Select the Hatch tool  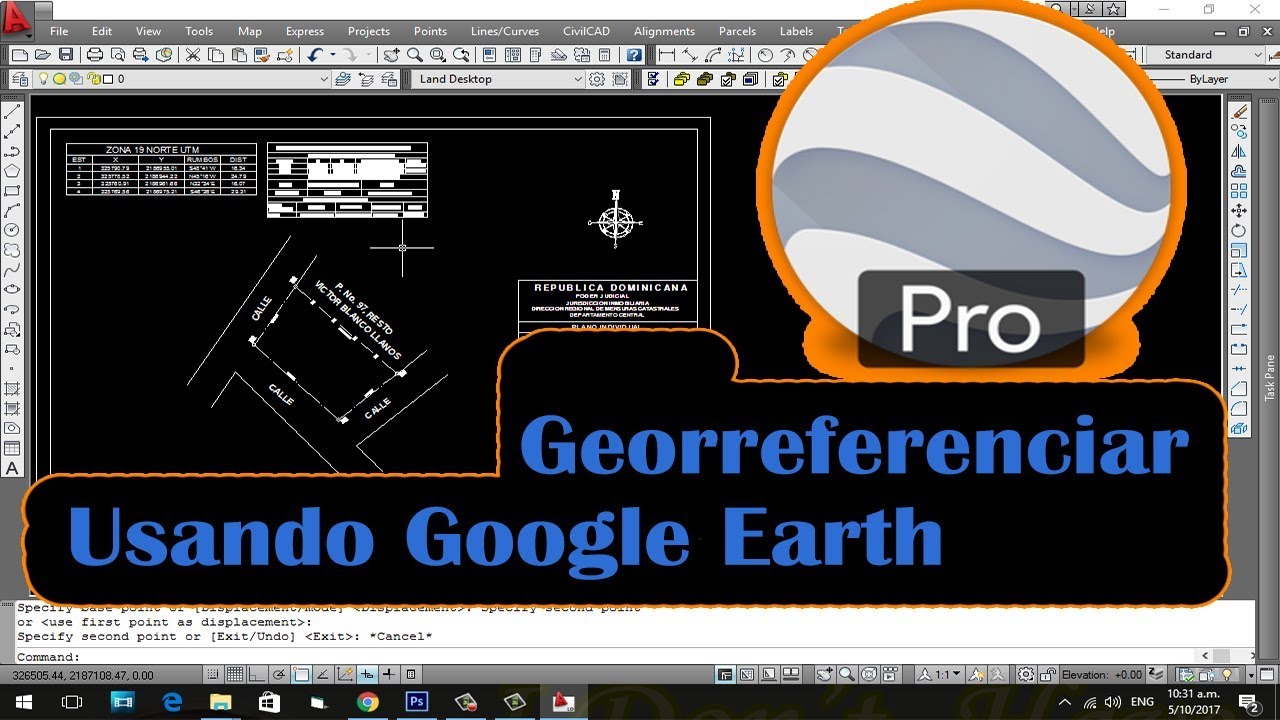click(12, 389)
